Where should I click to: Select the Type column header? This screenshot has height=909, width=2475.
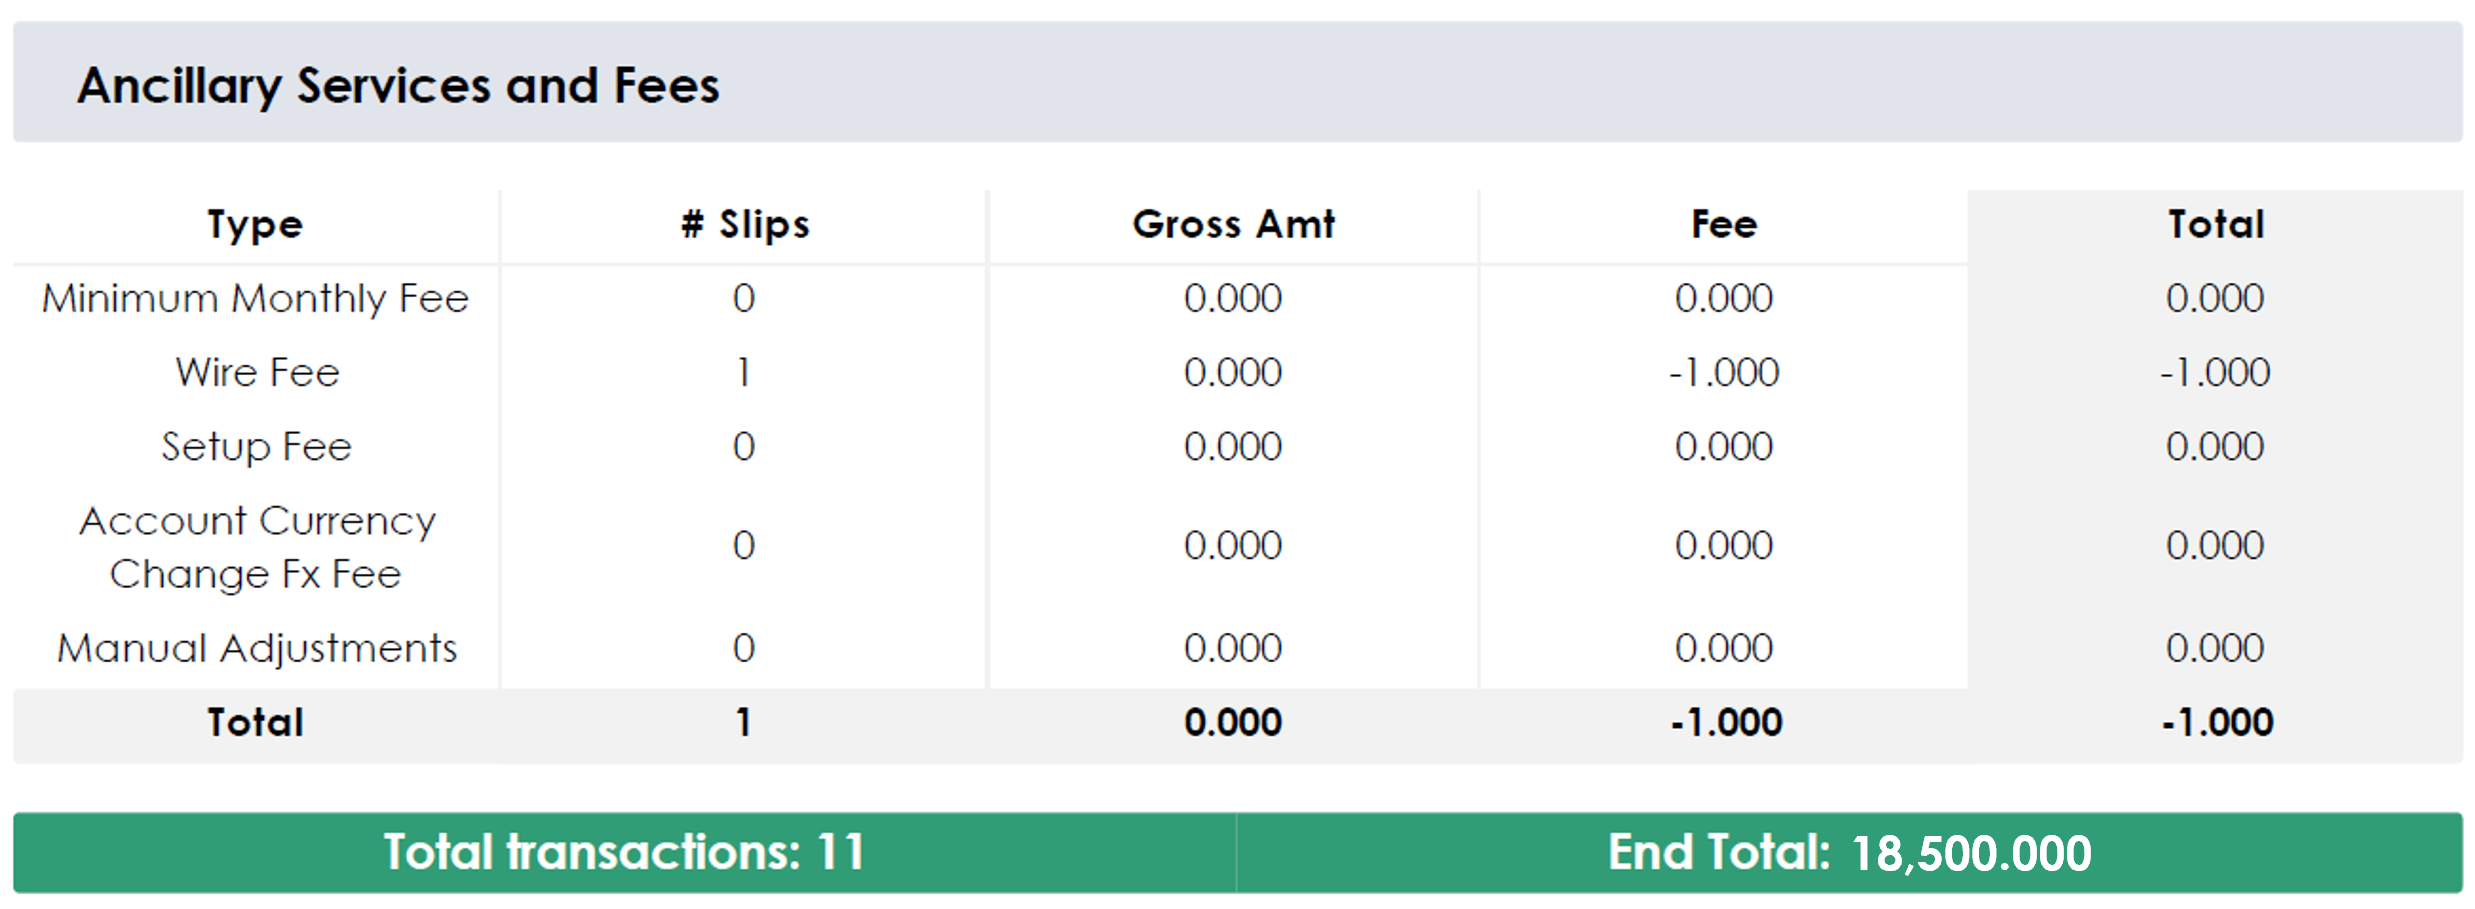pos(255,225)
